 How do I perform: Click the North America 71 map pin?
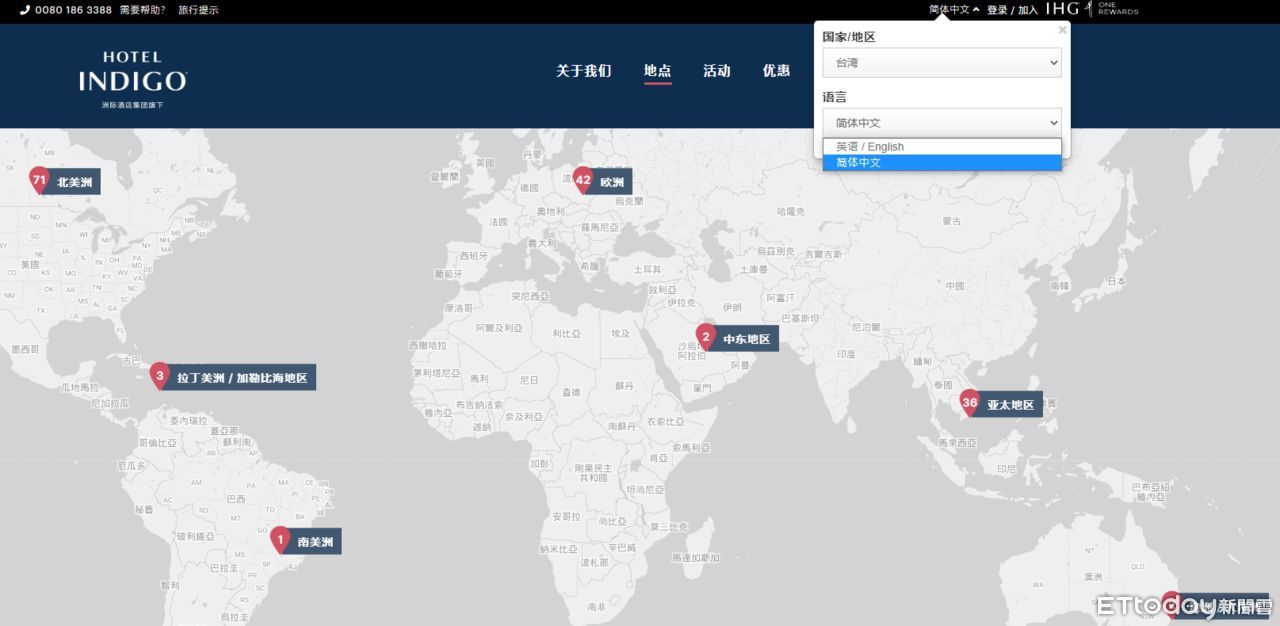coord(39,181)
